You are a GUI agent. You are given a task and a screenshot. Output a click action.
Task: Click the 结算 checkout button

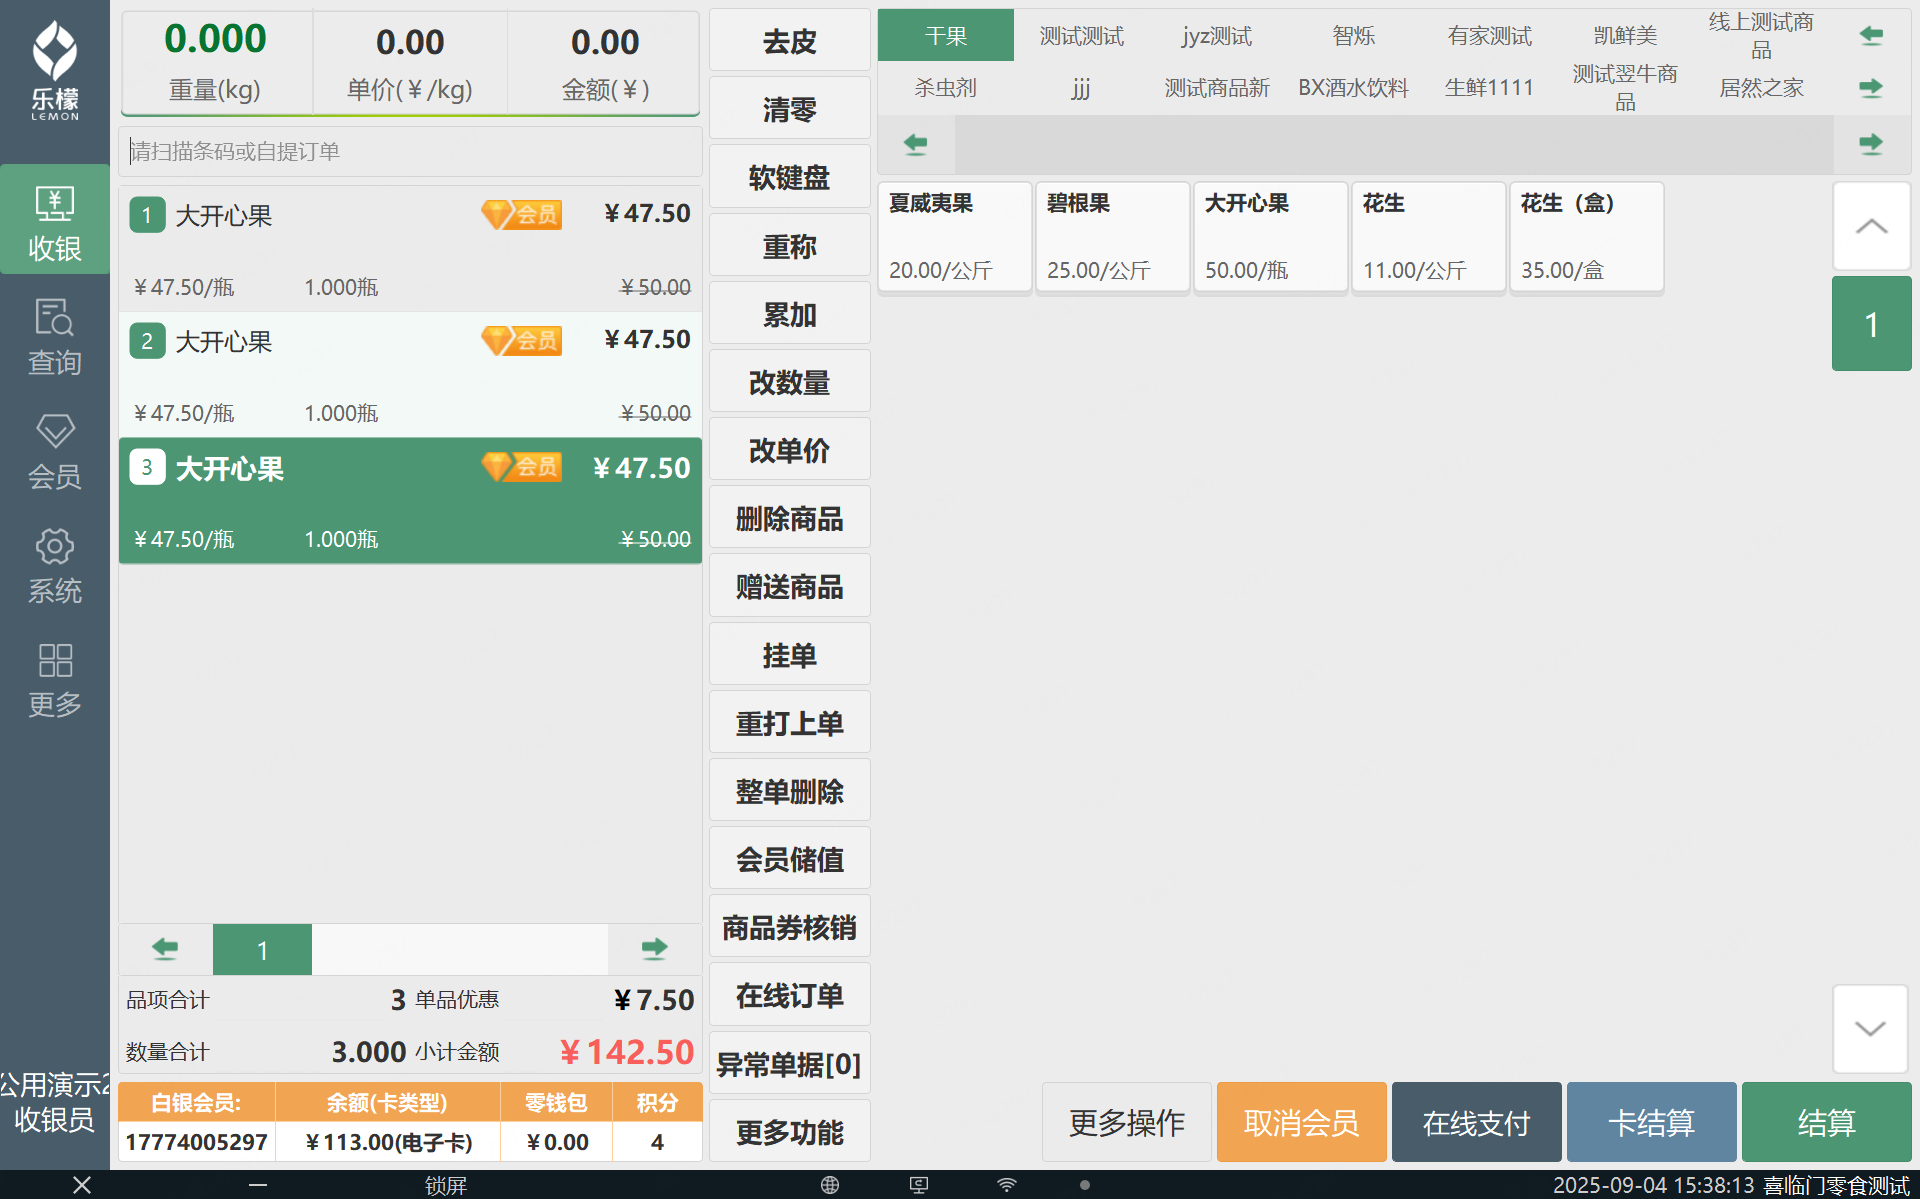click(1825, 1122)
